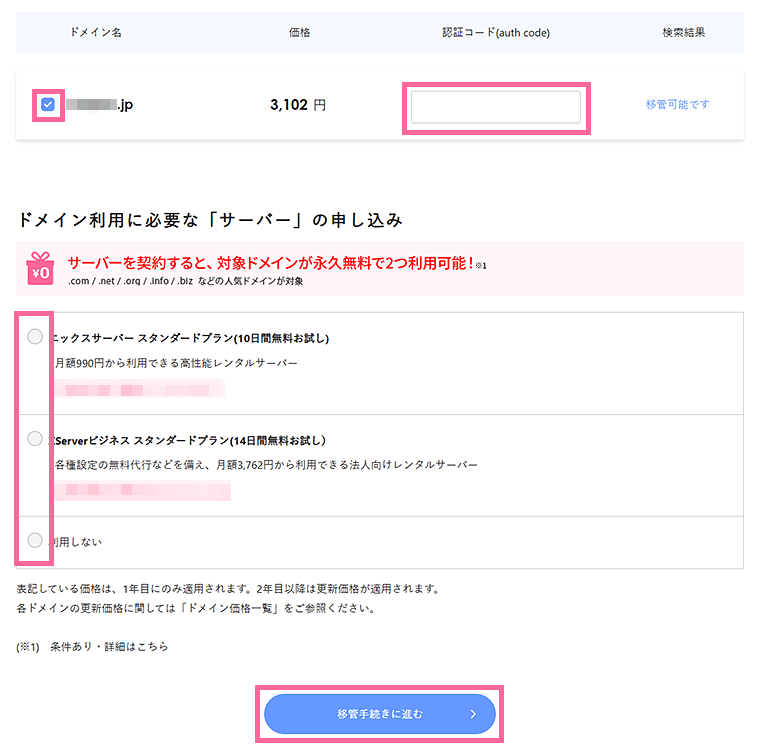Click the 月額990円 server description text
Viewport: 760px width, 749px height.
tap(175, 363)
